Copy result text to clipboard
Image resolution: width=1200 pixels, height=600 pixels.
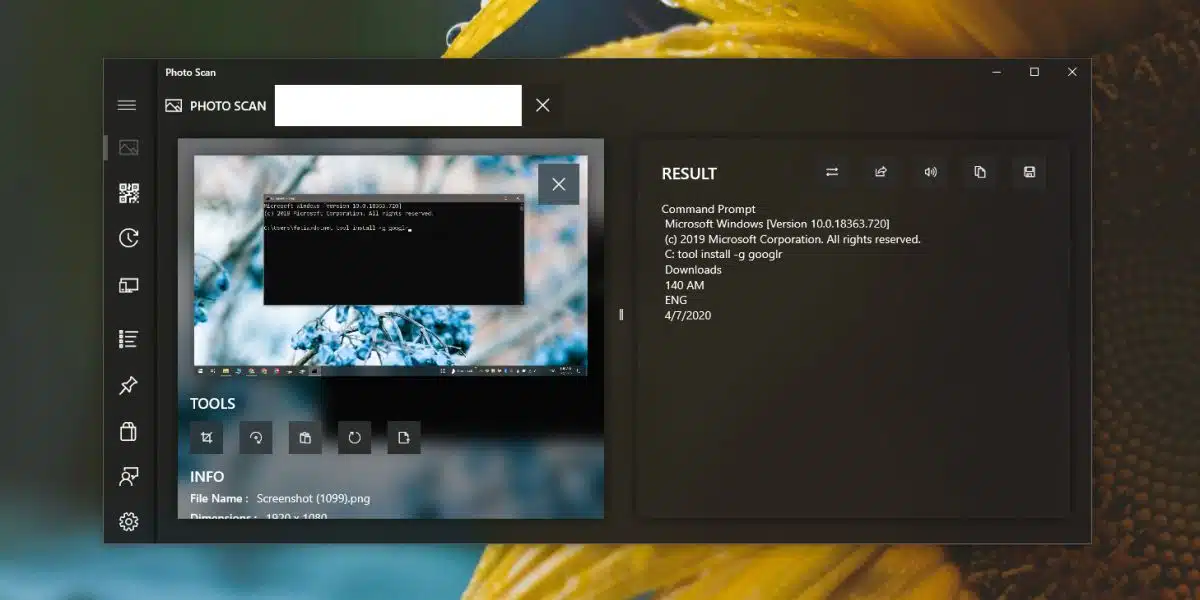tap(980, 172)
